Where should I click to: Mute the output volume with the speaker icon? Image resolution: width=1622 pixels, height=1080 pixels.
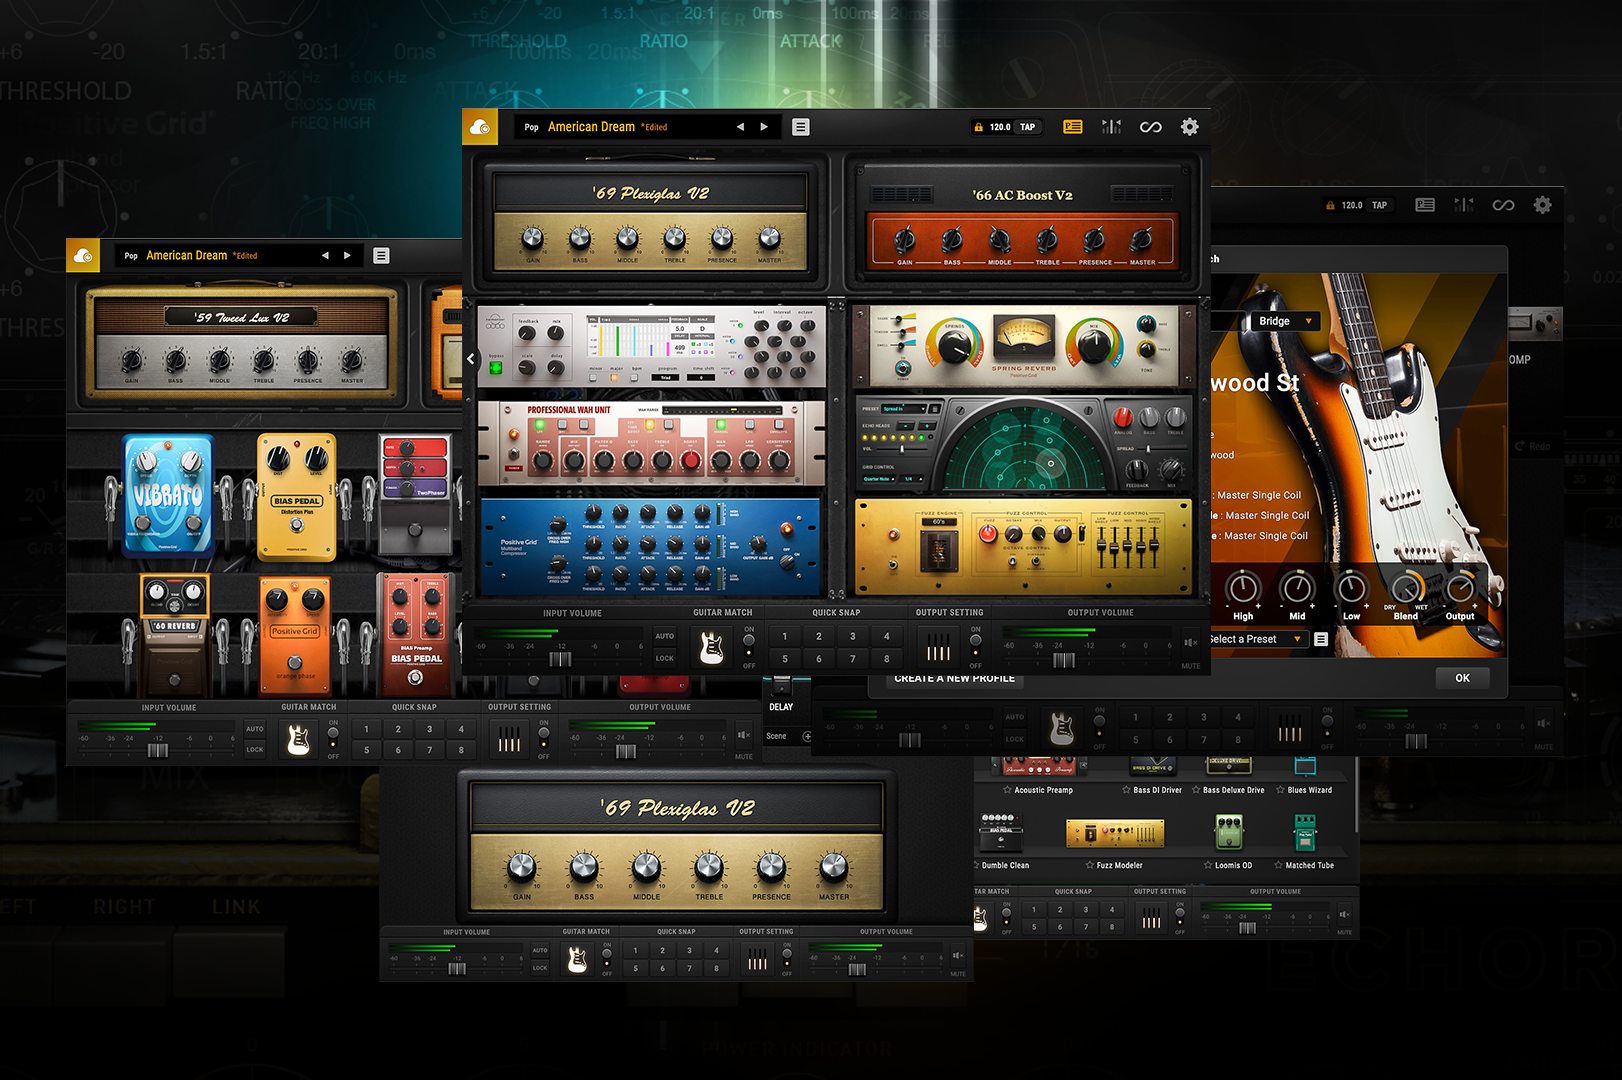[1190, 644]
